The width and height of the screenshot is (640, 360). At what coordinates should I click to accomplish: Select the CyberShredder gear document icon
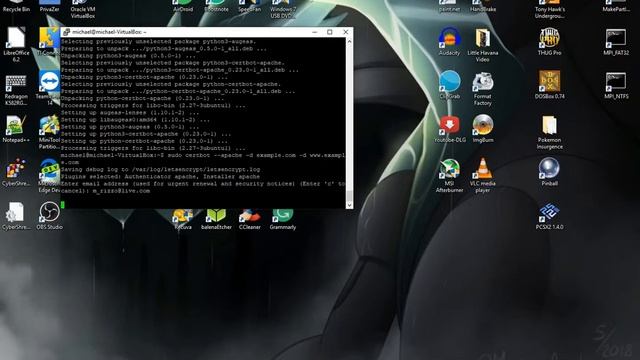16,216
